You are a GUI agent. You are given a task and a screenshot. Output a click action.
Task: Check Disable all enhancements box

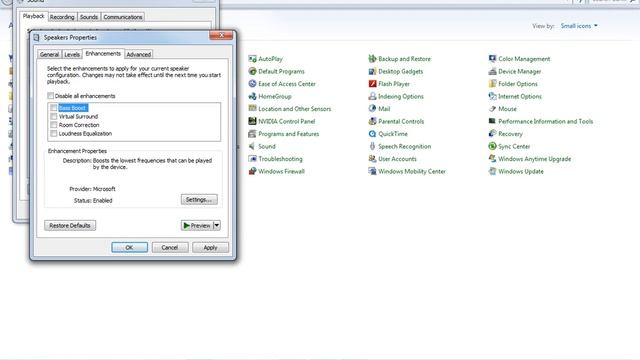point(51,96)
